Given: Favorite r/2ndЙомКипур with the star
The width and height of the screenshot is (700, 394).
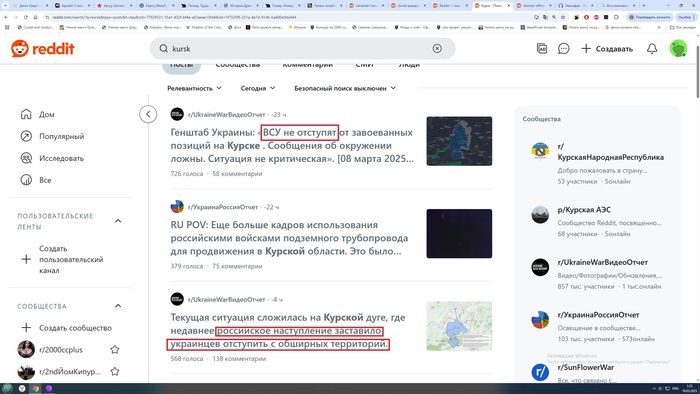Looking at the screenshot, I should [x=115, y=371].
